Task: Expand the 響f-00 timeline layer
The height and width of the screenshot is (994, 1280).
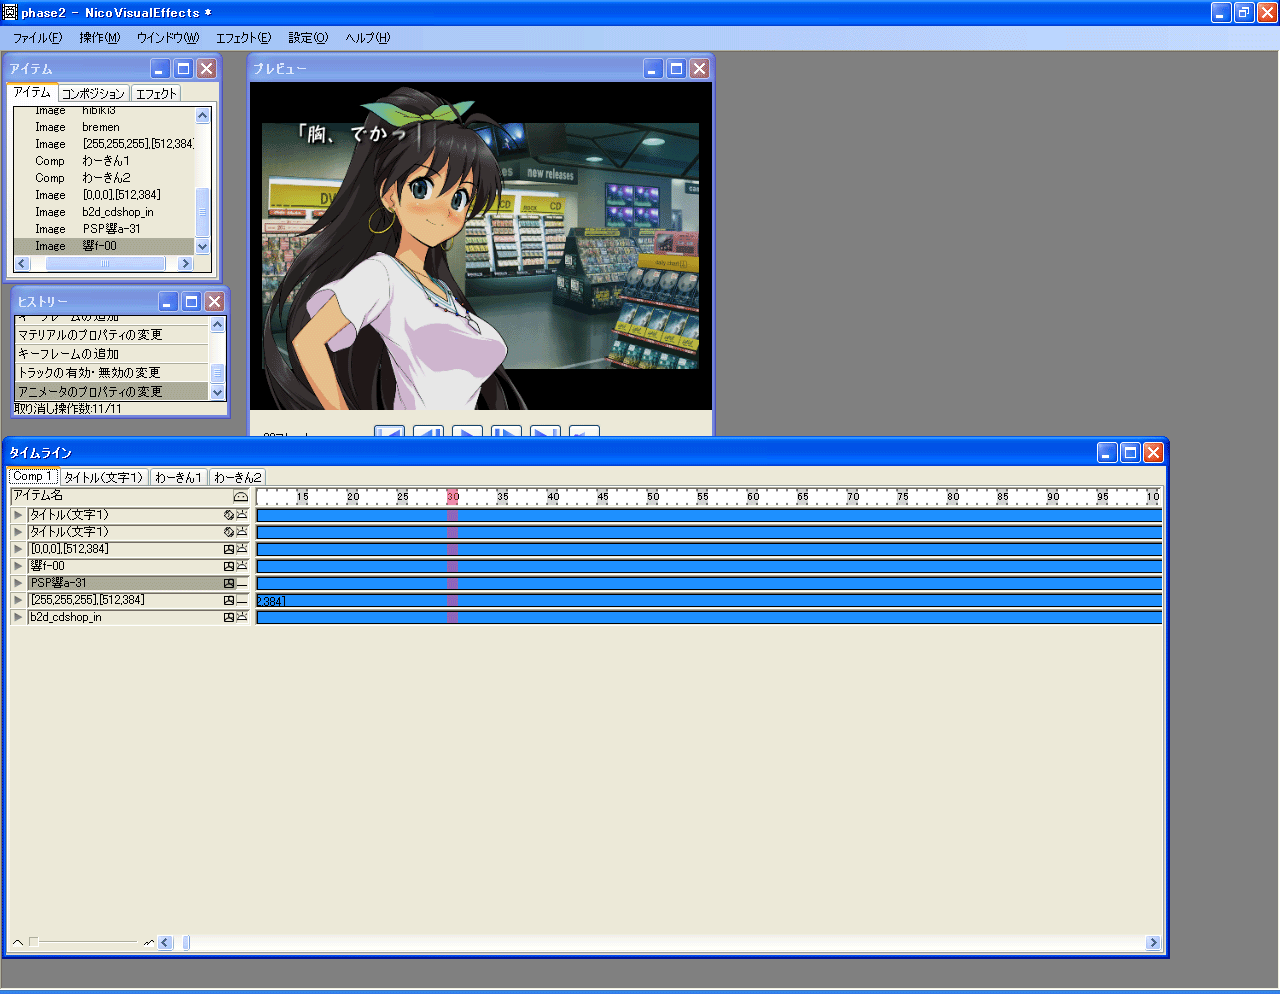Action: click(x=18, y=566)
